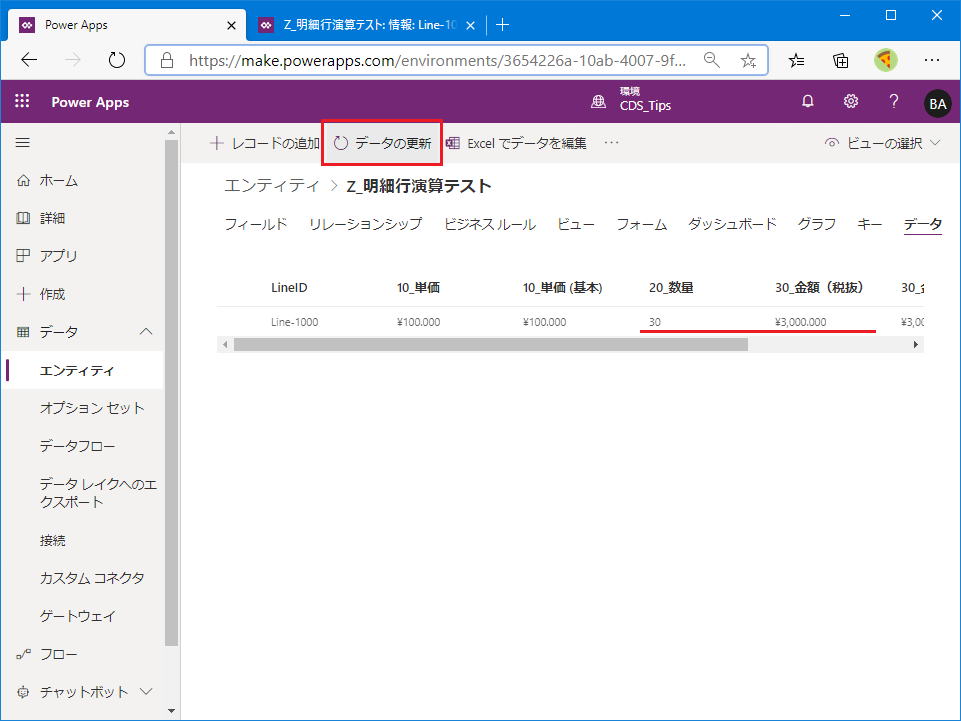Switch to the キー tab

869,224
